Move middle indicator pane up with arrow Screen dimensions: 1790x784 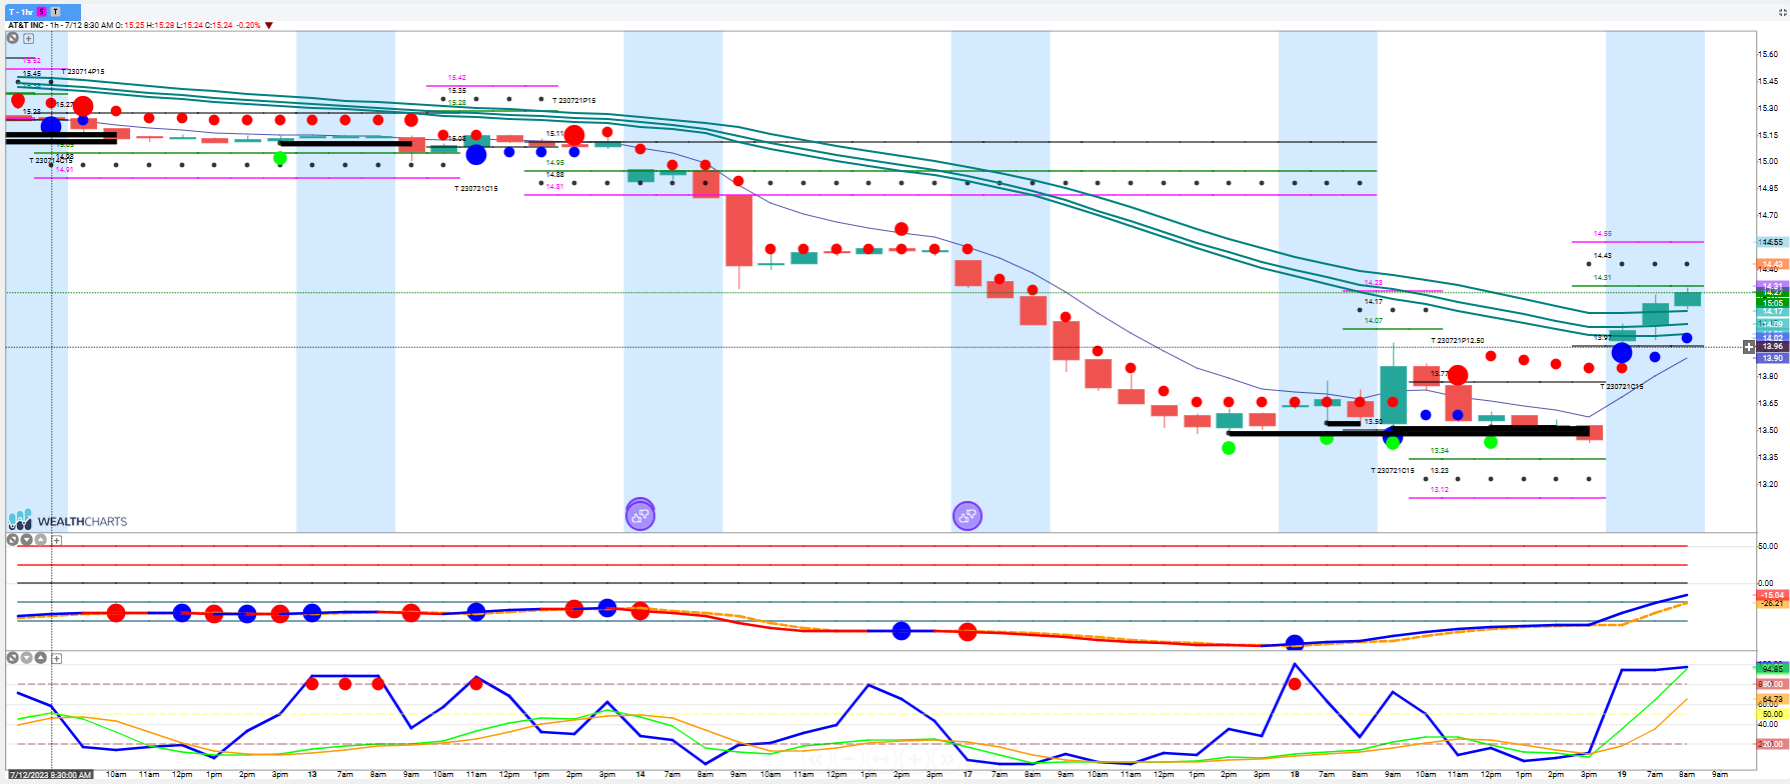point(41,540)
